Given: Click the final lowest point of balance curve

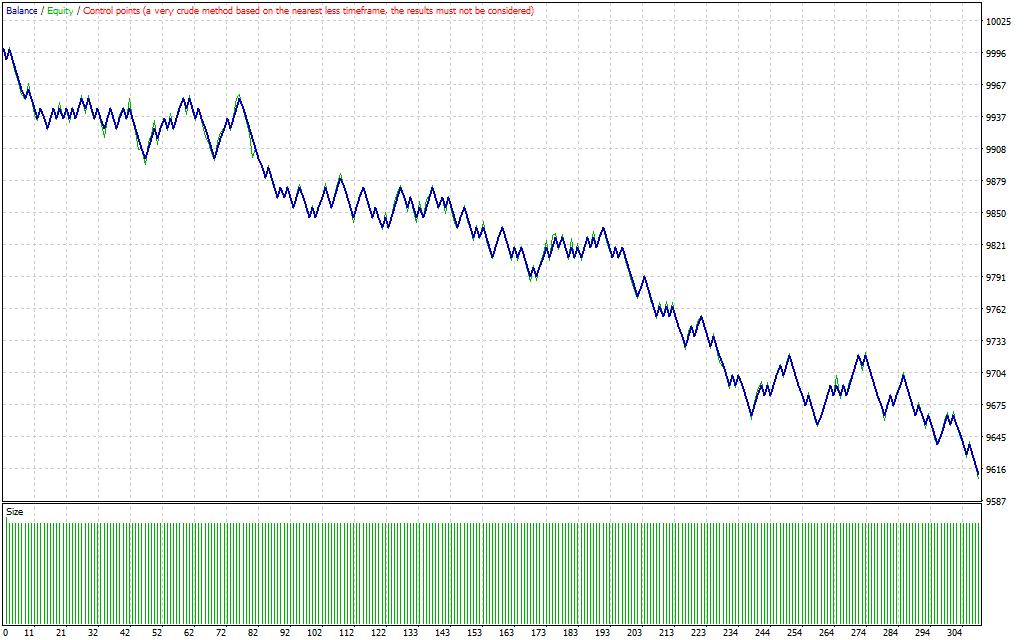Looking at the screenshot, I should click(978, 476).
